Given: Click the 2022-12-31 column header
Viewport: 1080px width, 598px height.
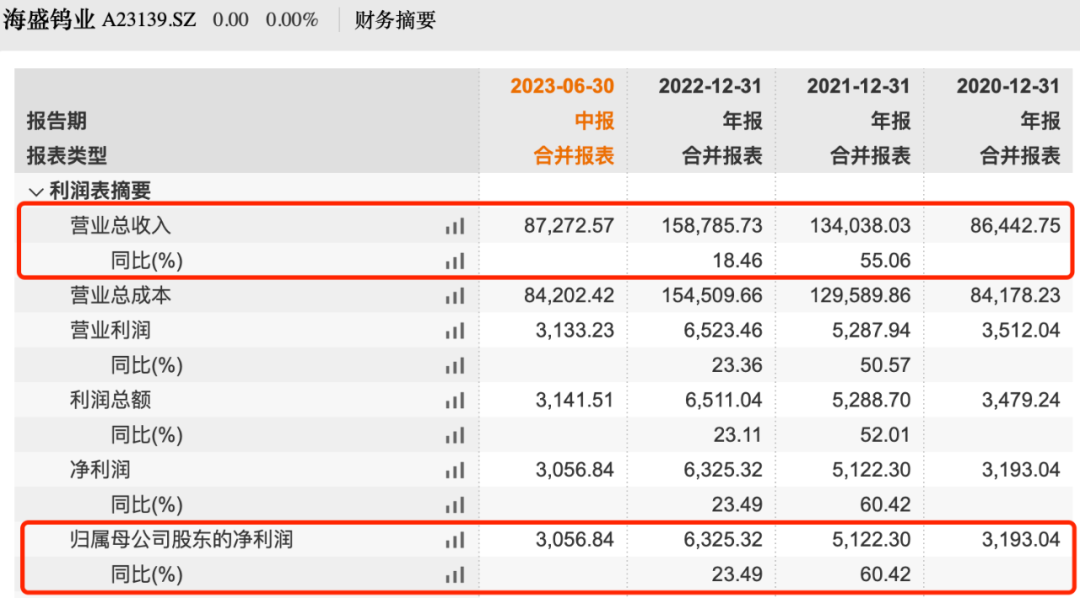Looking at the screenshot, I should click(710, 87).
